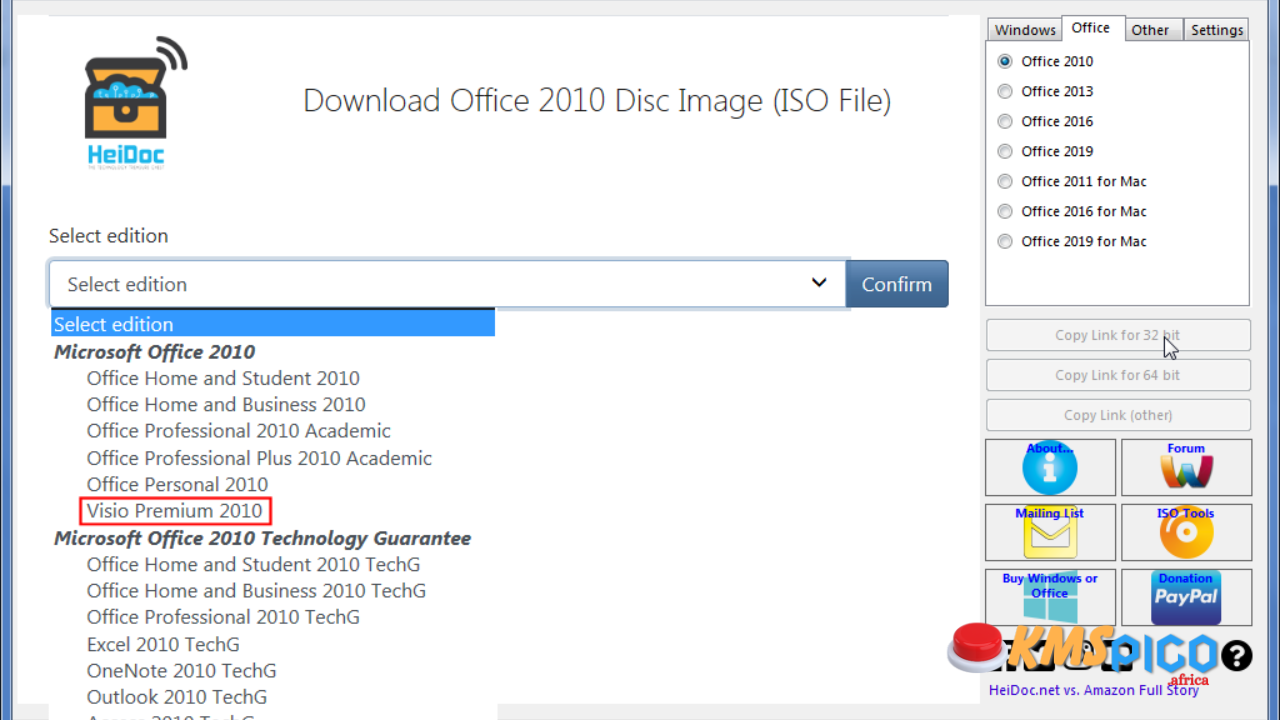
Task: Open the About info icon button
Action: (1050, 467)
